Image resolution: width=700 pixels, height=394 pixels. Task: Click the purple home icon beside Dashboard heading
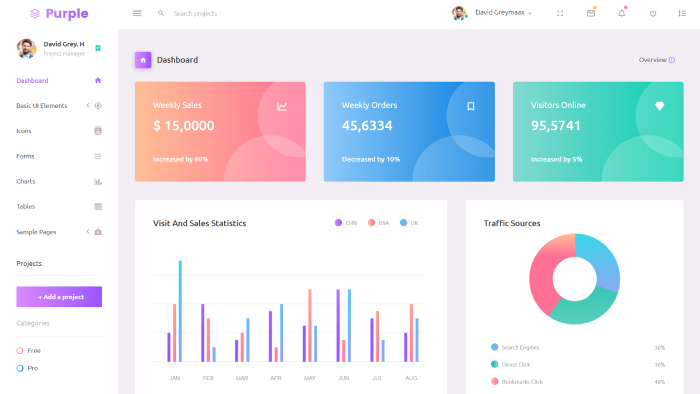click(x=143, y=60)
